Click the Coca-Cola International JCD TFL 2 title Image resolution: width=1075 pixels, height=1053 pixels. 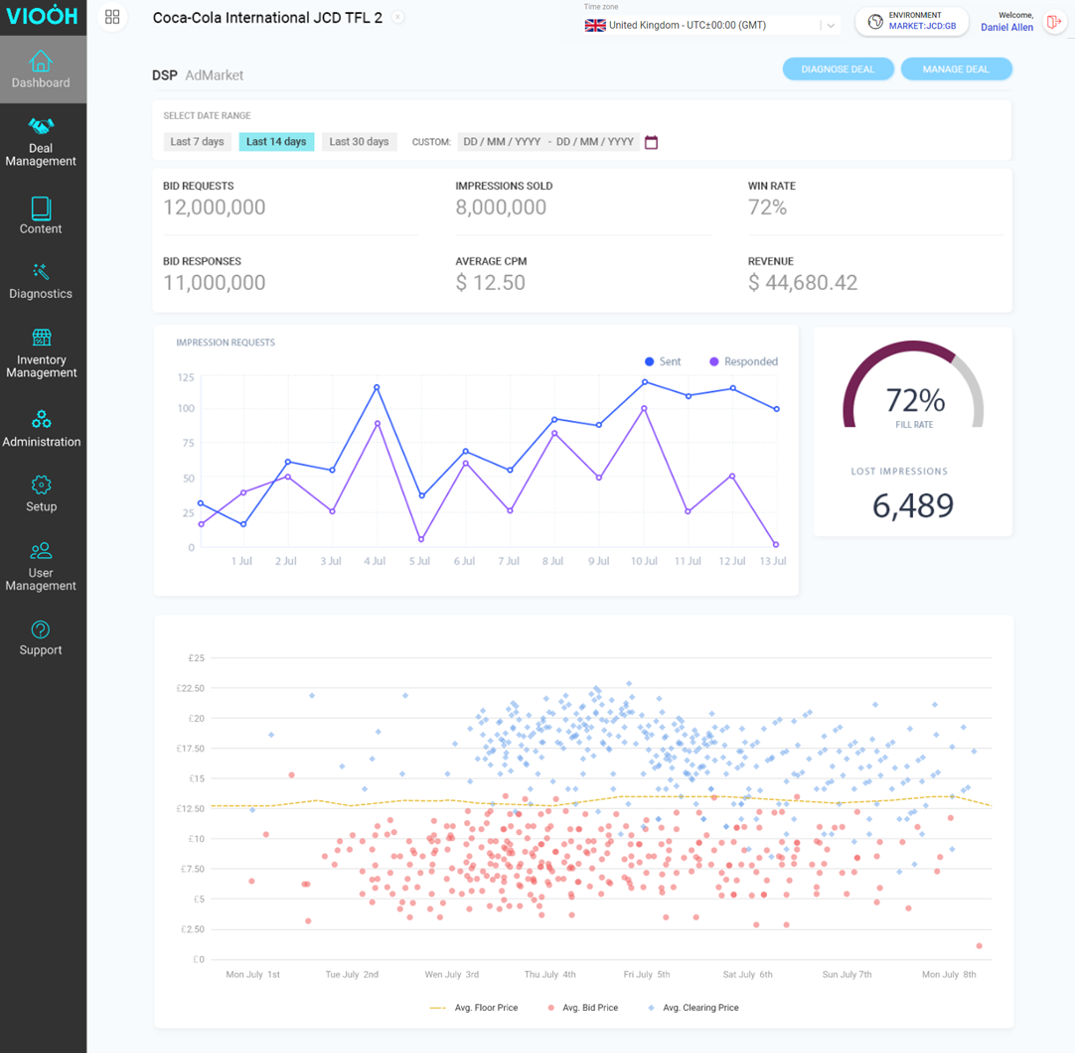point(267,18)
